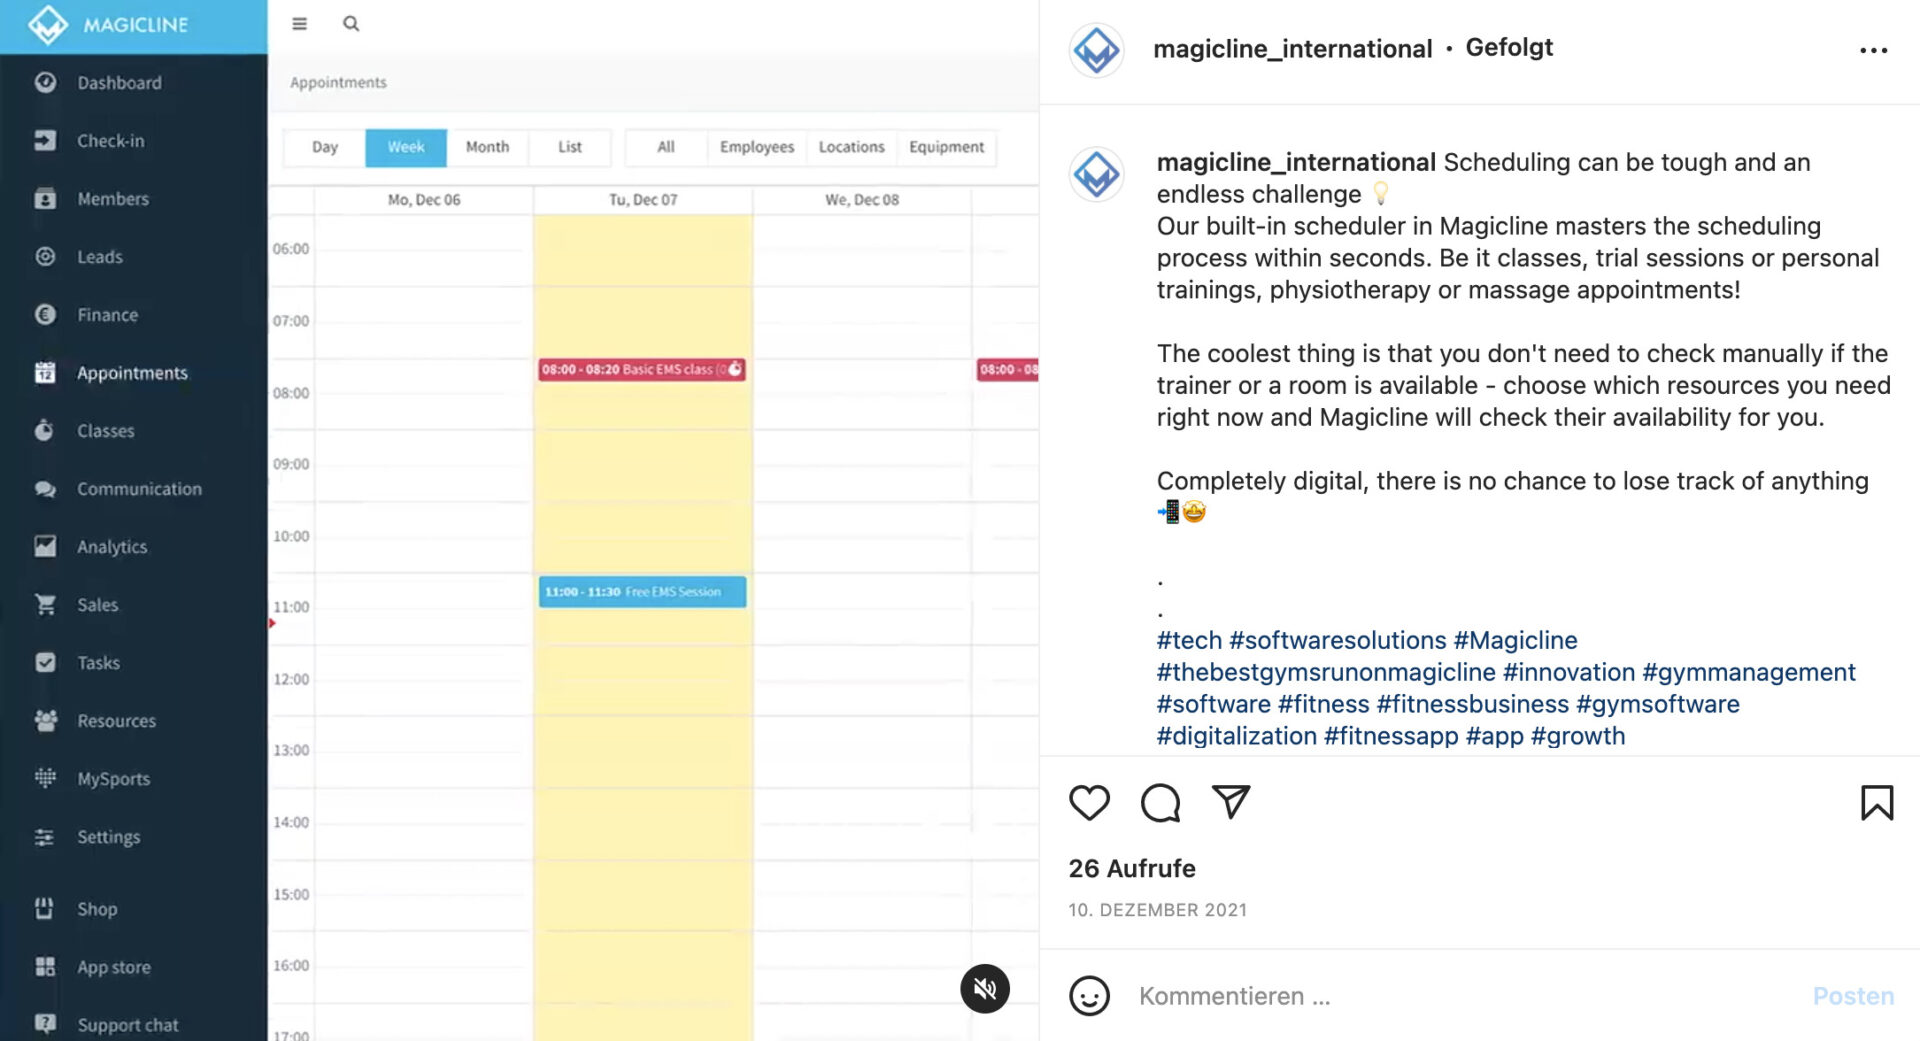
Task: Unmute the video sound
Action: click(x=985, y=988)
